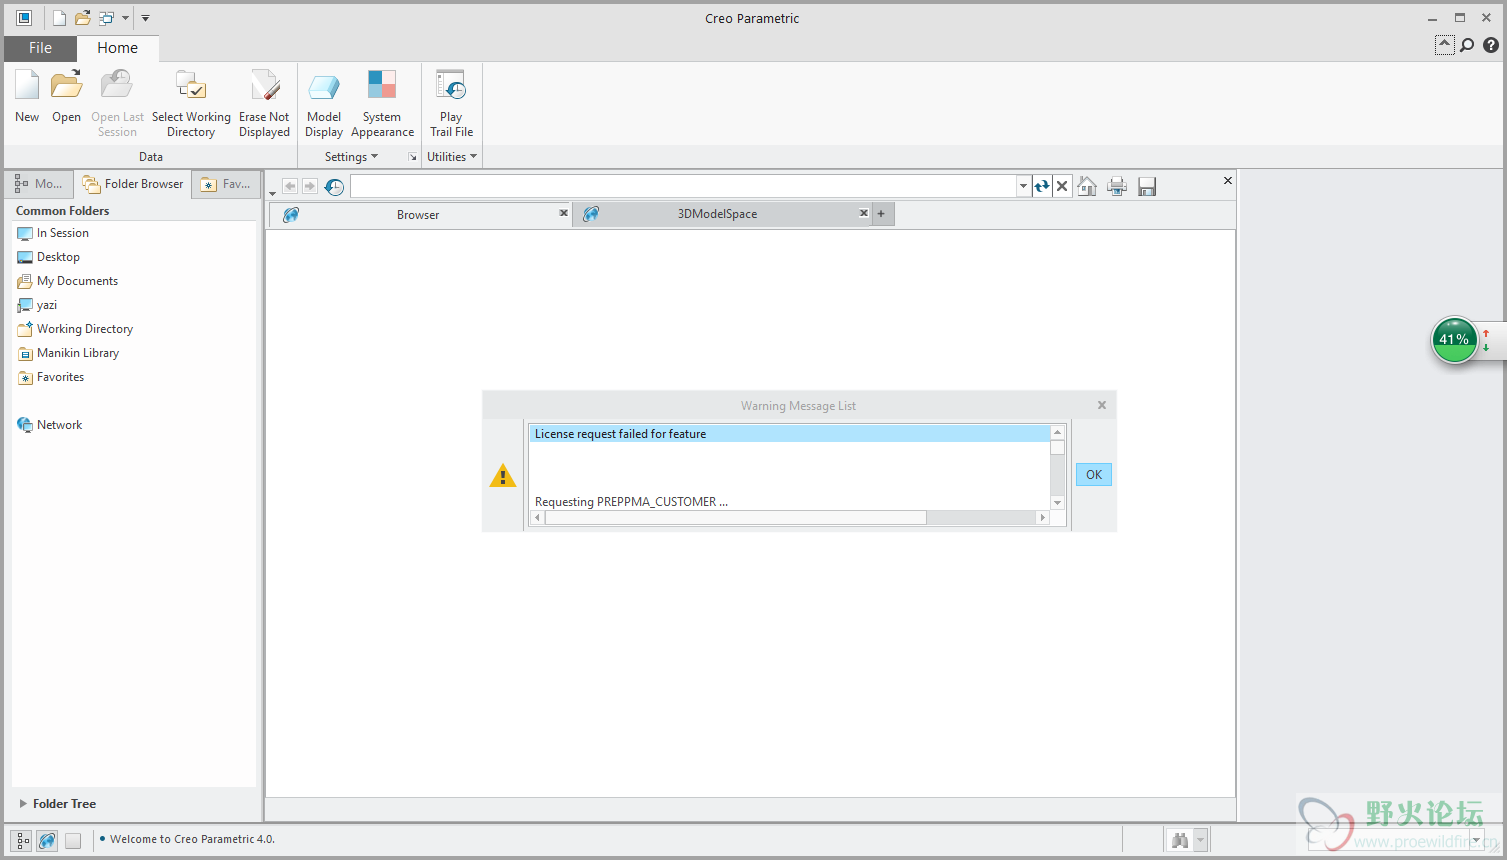Image resolution: width=1507 pixels, height=860 pixels.
Task: Click the warning list scroll-down arrow
Action: 1058,503
